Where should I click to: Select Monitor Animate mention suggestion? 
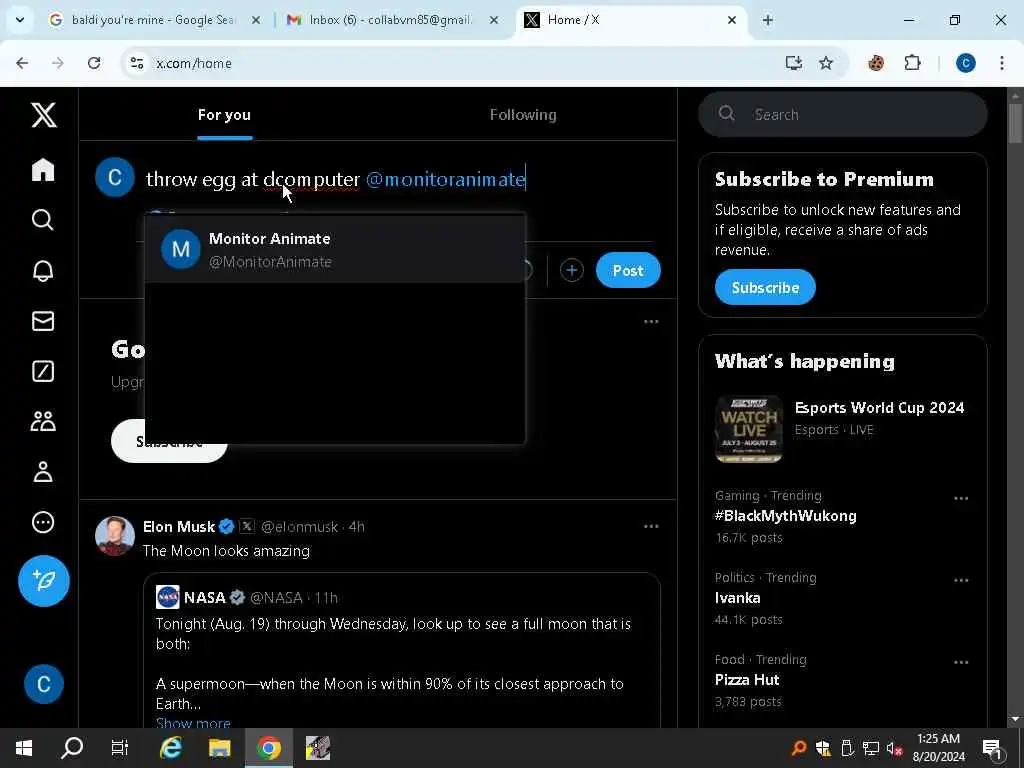(x=334, y=249)
